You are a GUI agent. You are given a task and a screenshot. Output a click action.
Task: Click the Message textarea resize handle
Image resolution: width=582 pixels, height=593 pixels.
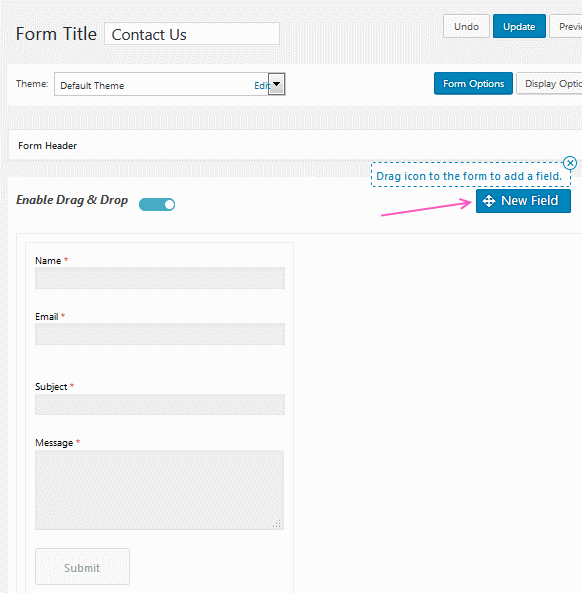point(277,524)
